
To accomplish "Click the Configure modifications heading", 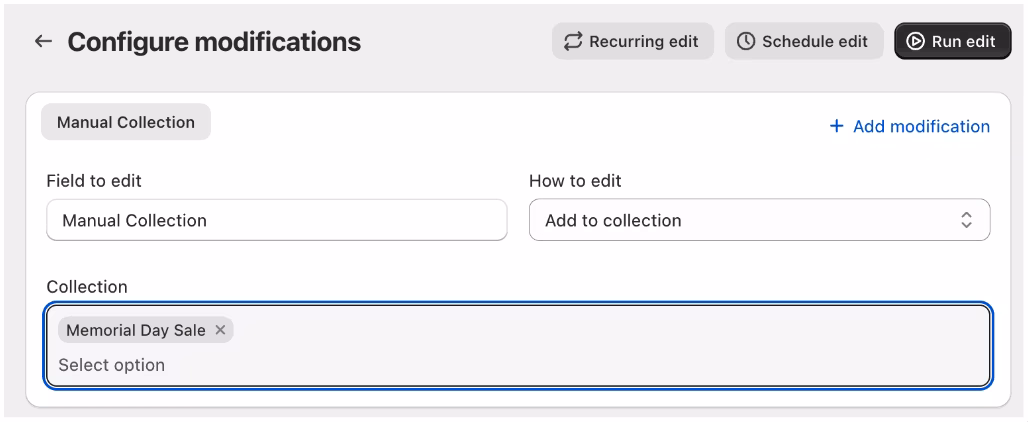I will 214,42.
